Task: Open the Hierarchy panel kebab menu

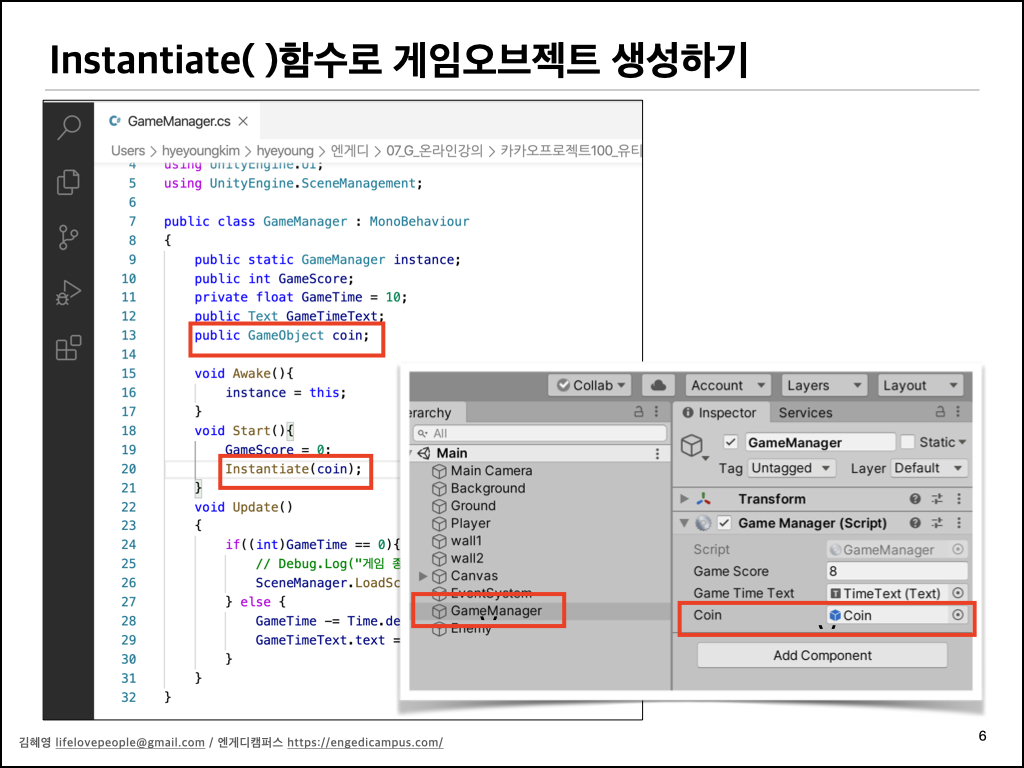Action: [656, 412]
